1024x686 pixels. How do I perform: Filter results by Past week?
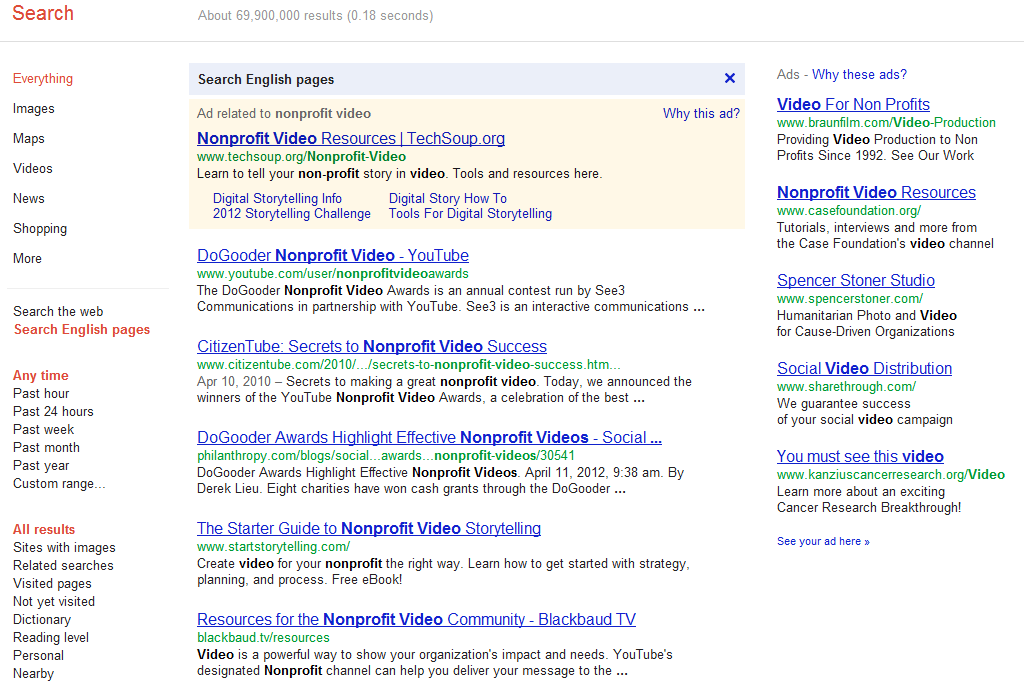tap(44, 429)
